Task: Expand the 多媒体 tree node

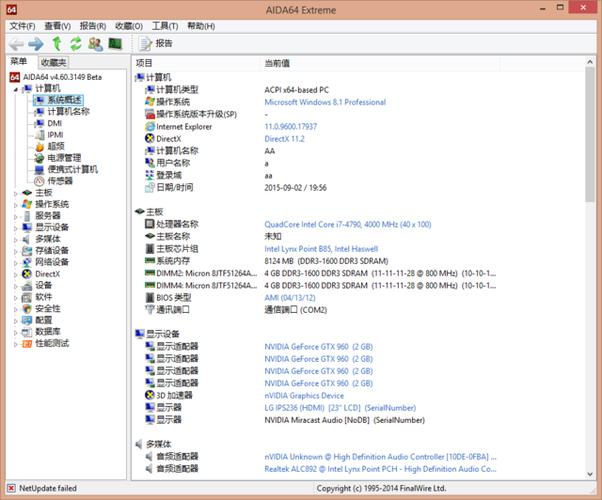Action: (x=16, y=240)
